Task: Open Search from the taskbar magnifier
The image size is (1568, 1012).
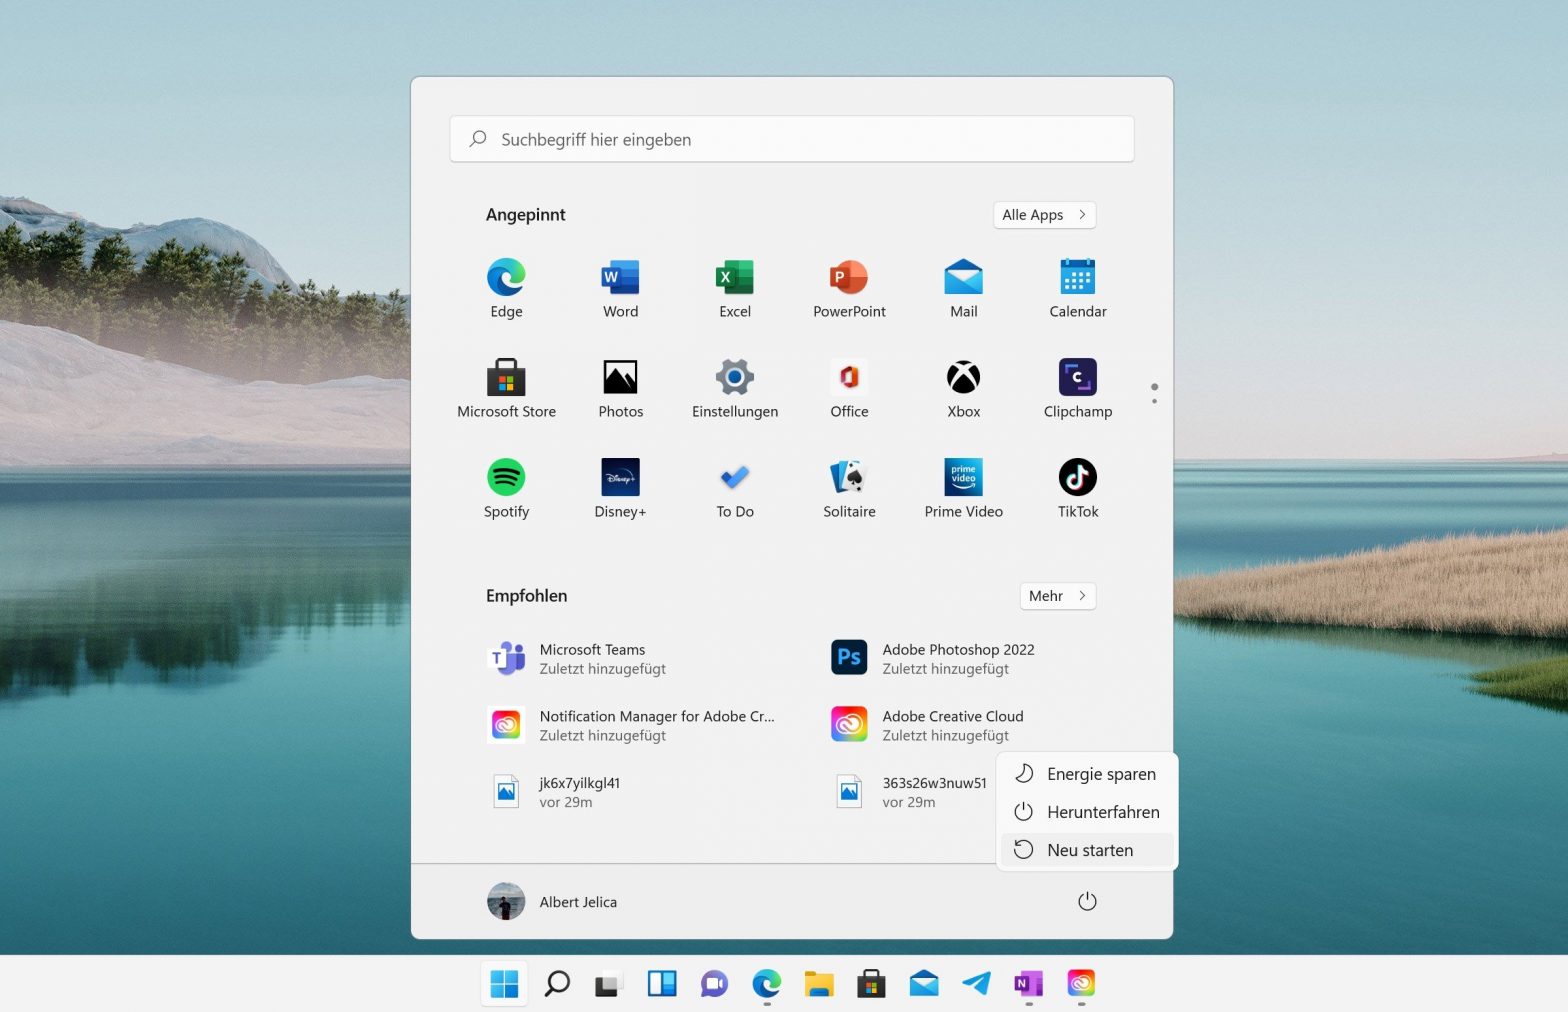Action: click(557, 984)
